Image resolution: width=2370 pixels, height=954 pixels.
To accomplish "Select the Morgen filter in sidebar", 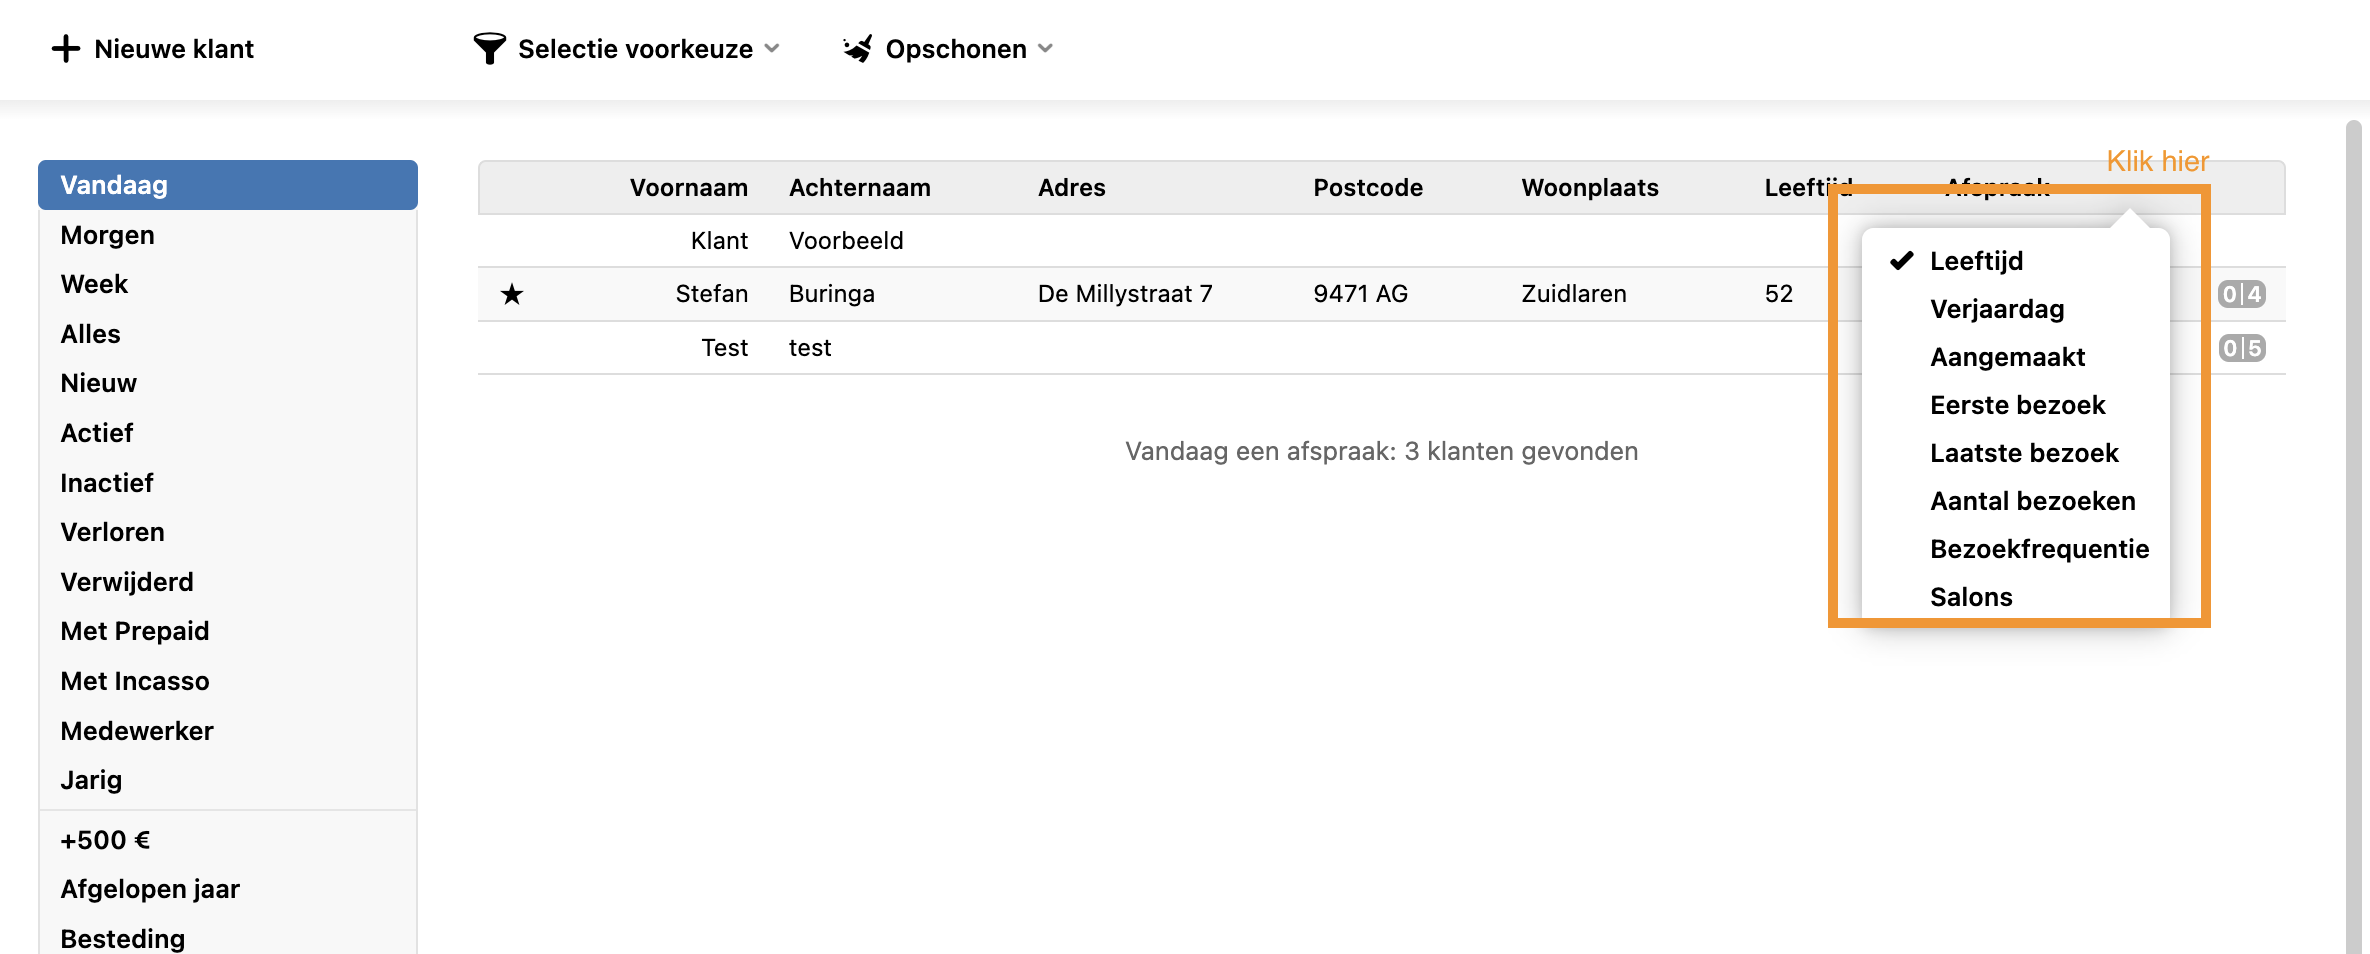I will [x=107, y=235].
